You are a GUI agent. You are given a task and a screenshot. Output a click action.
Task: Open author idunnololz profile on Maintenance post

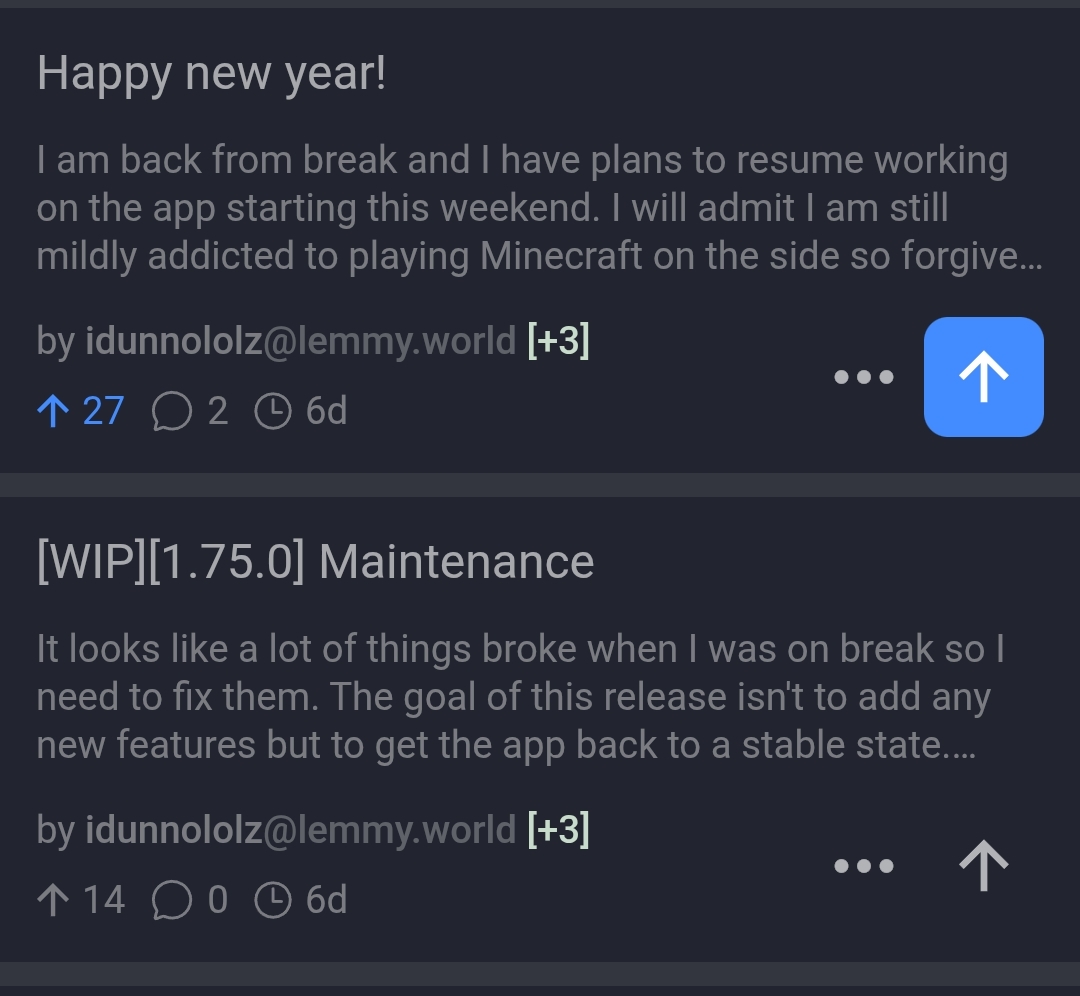click(300, 830)
